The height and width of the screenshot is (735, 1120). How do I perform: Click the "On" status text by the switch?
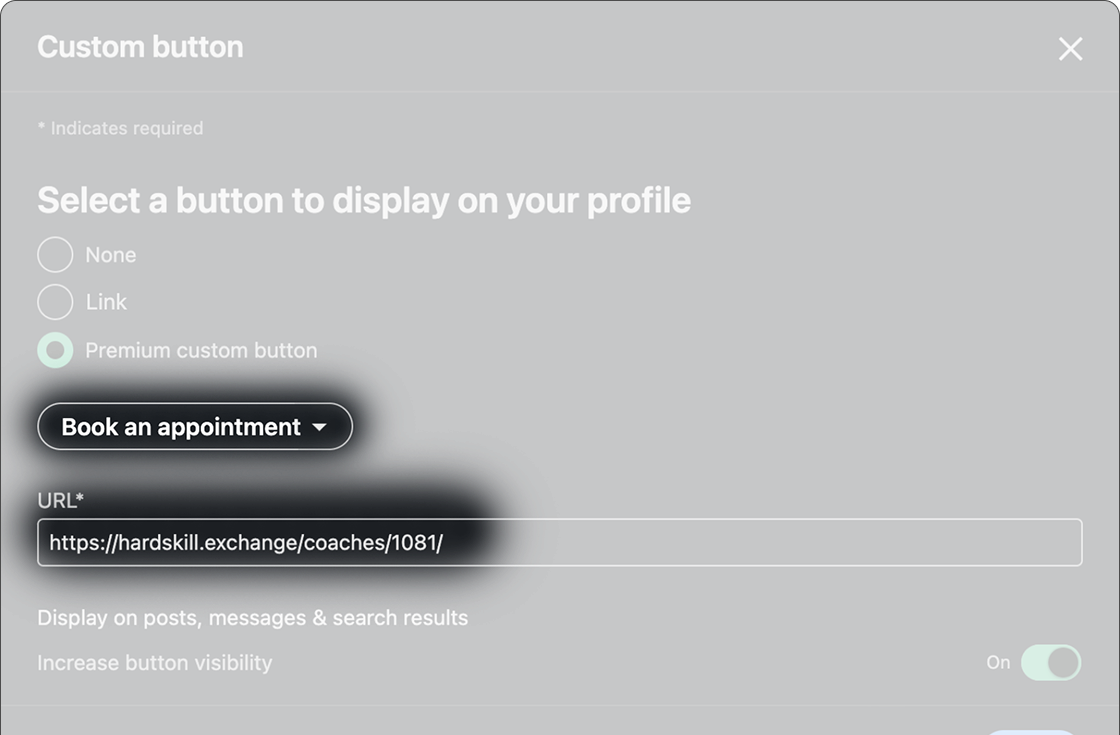click(998, 662)
